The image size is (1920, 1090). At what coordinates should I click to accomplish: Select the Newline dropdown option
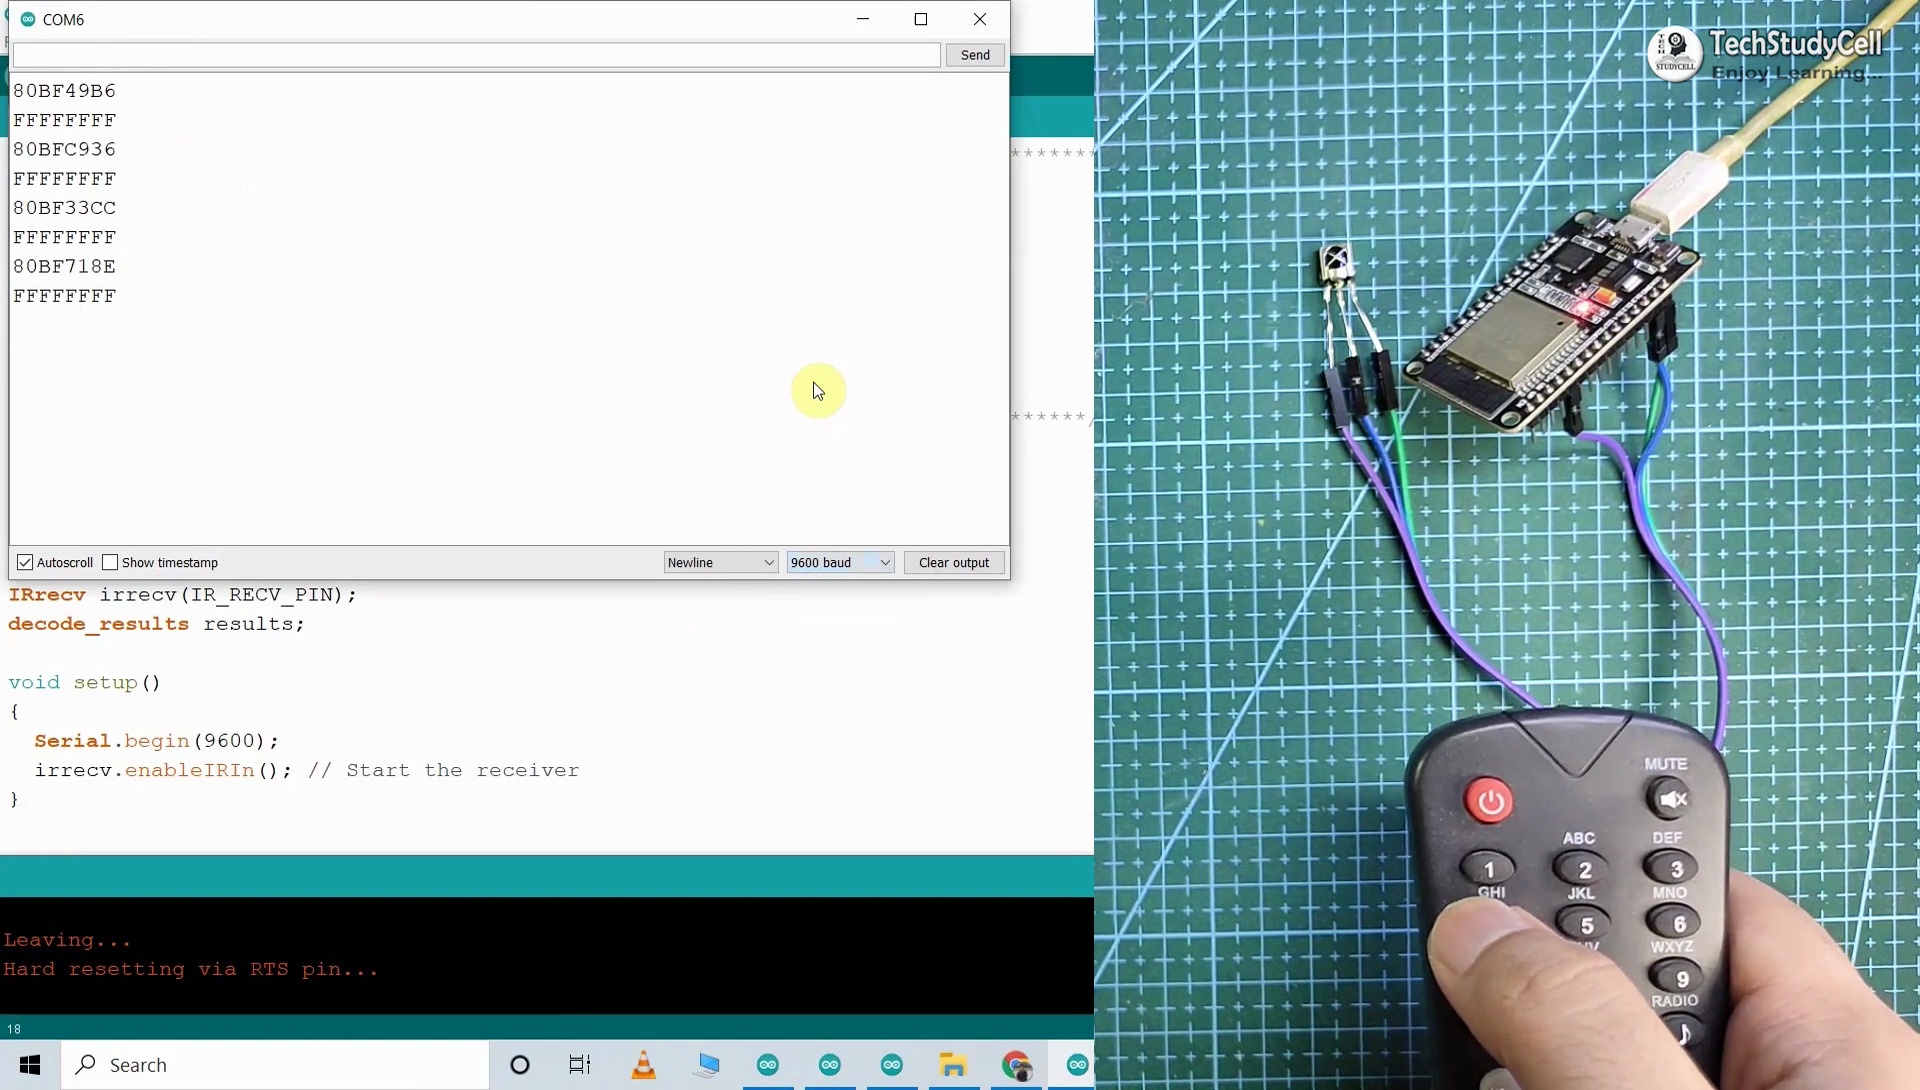click(x=719, y=561)
